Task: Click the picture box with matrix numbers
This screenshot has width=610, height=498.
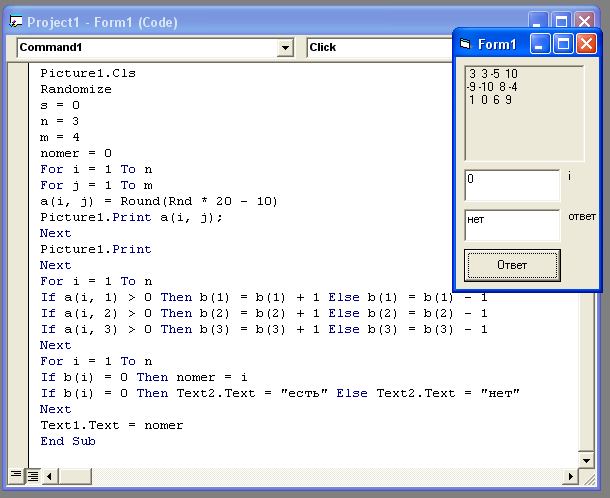Action: point(524,113)
